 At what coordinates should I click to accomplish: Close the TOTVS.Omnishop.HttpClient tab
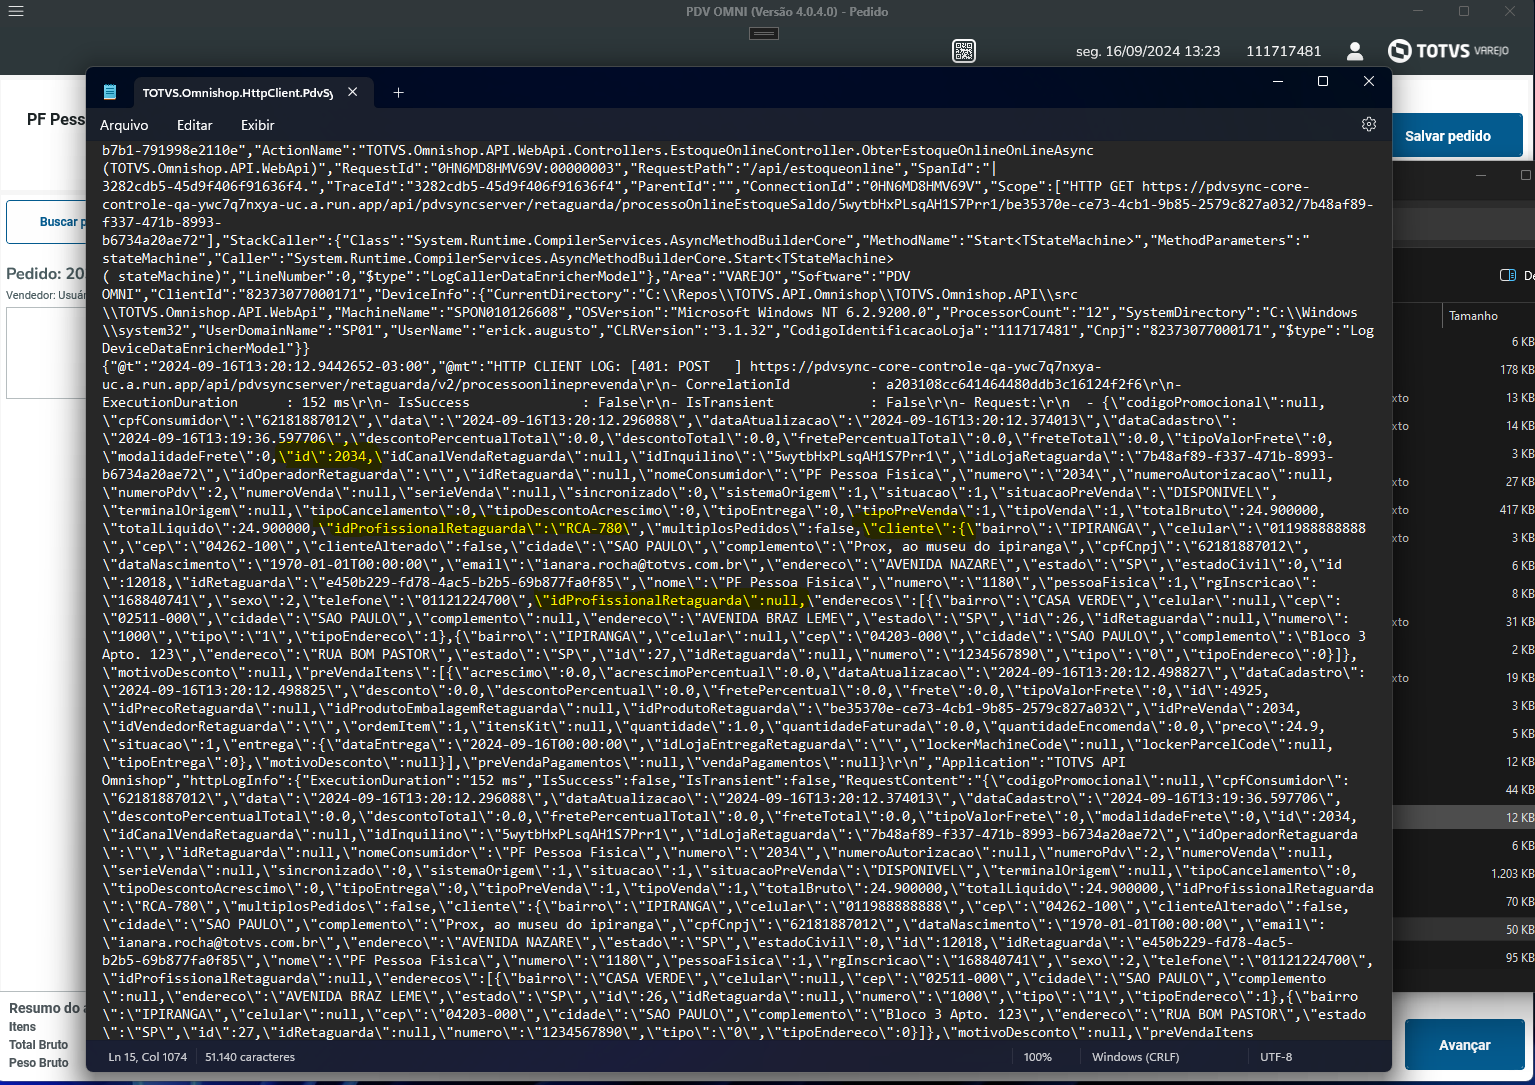pyautogui.click(x=353, y=92)
